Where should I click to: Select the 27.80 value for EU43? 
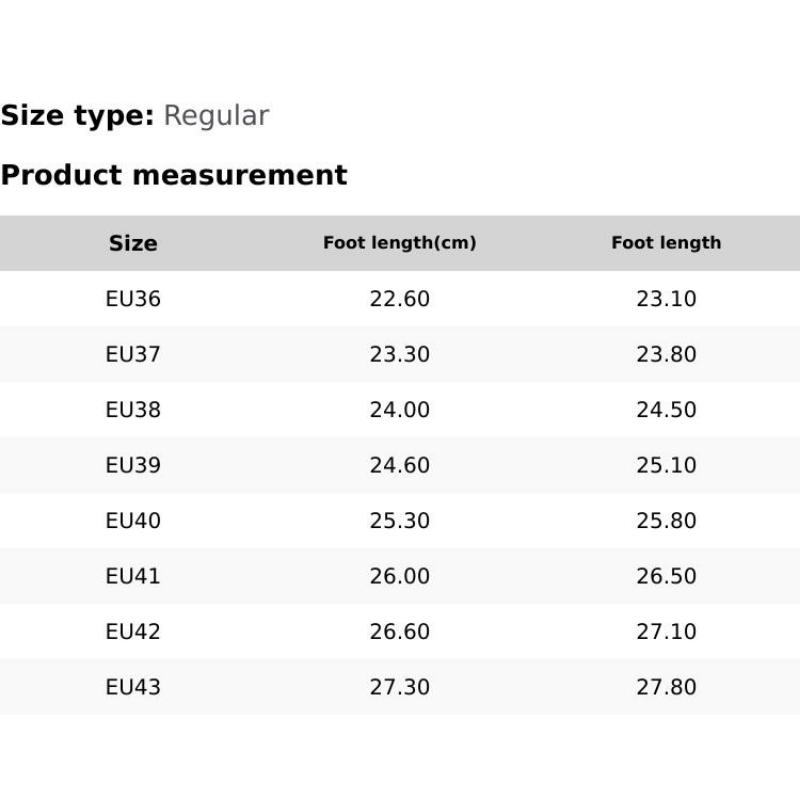coord(666,687)
